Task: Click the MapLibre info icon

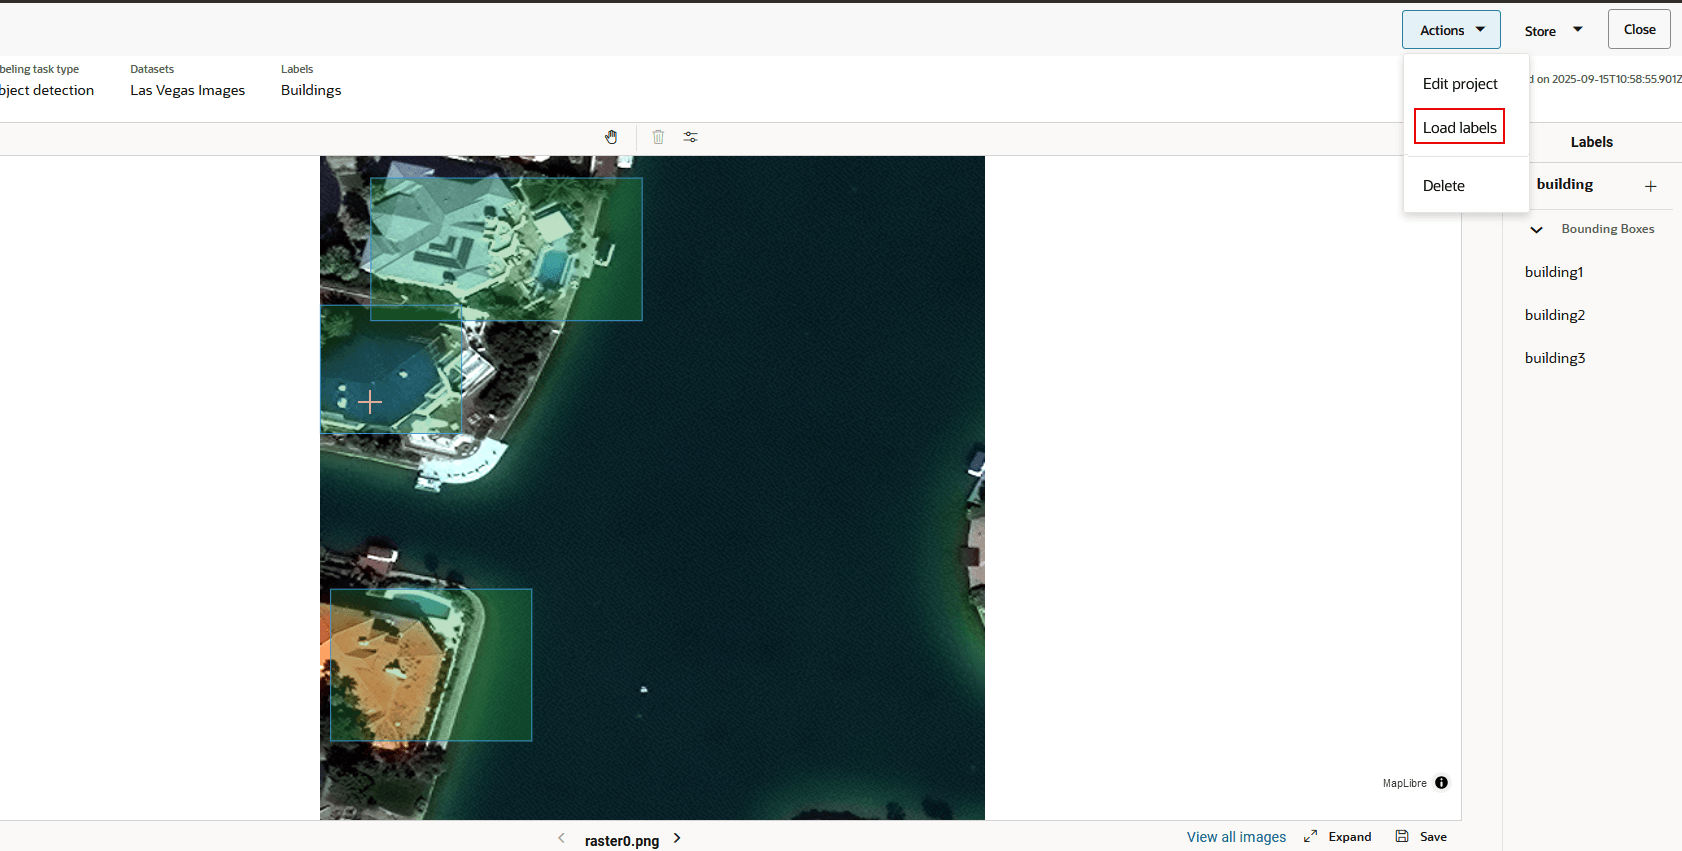Action: pyautogui.click(x=1441, y=783)
